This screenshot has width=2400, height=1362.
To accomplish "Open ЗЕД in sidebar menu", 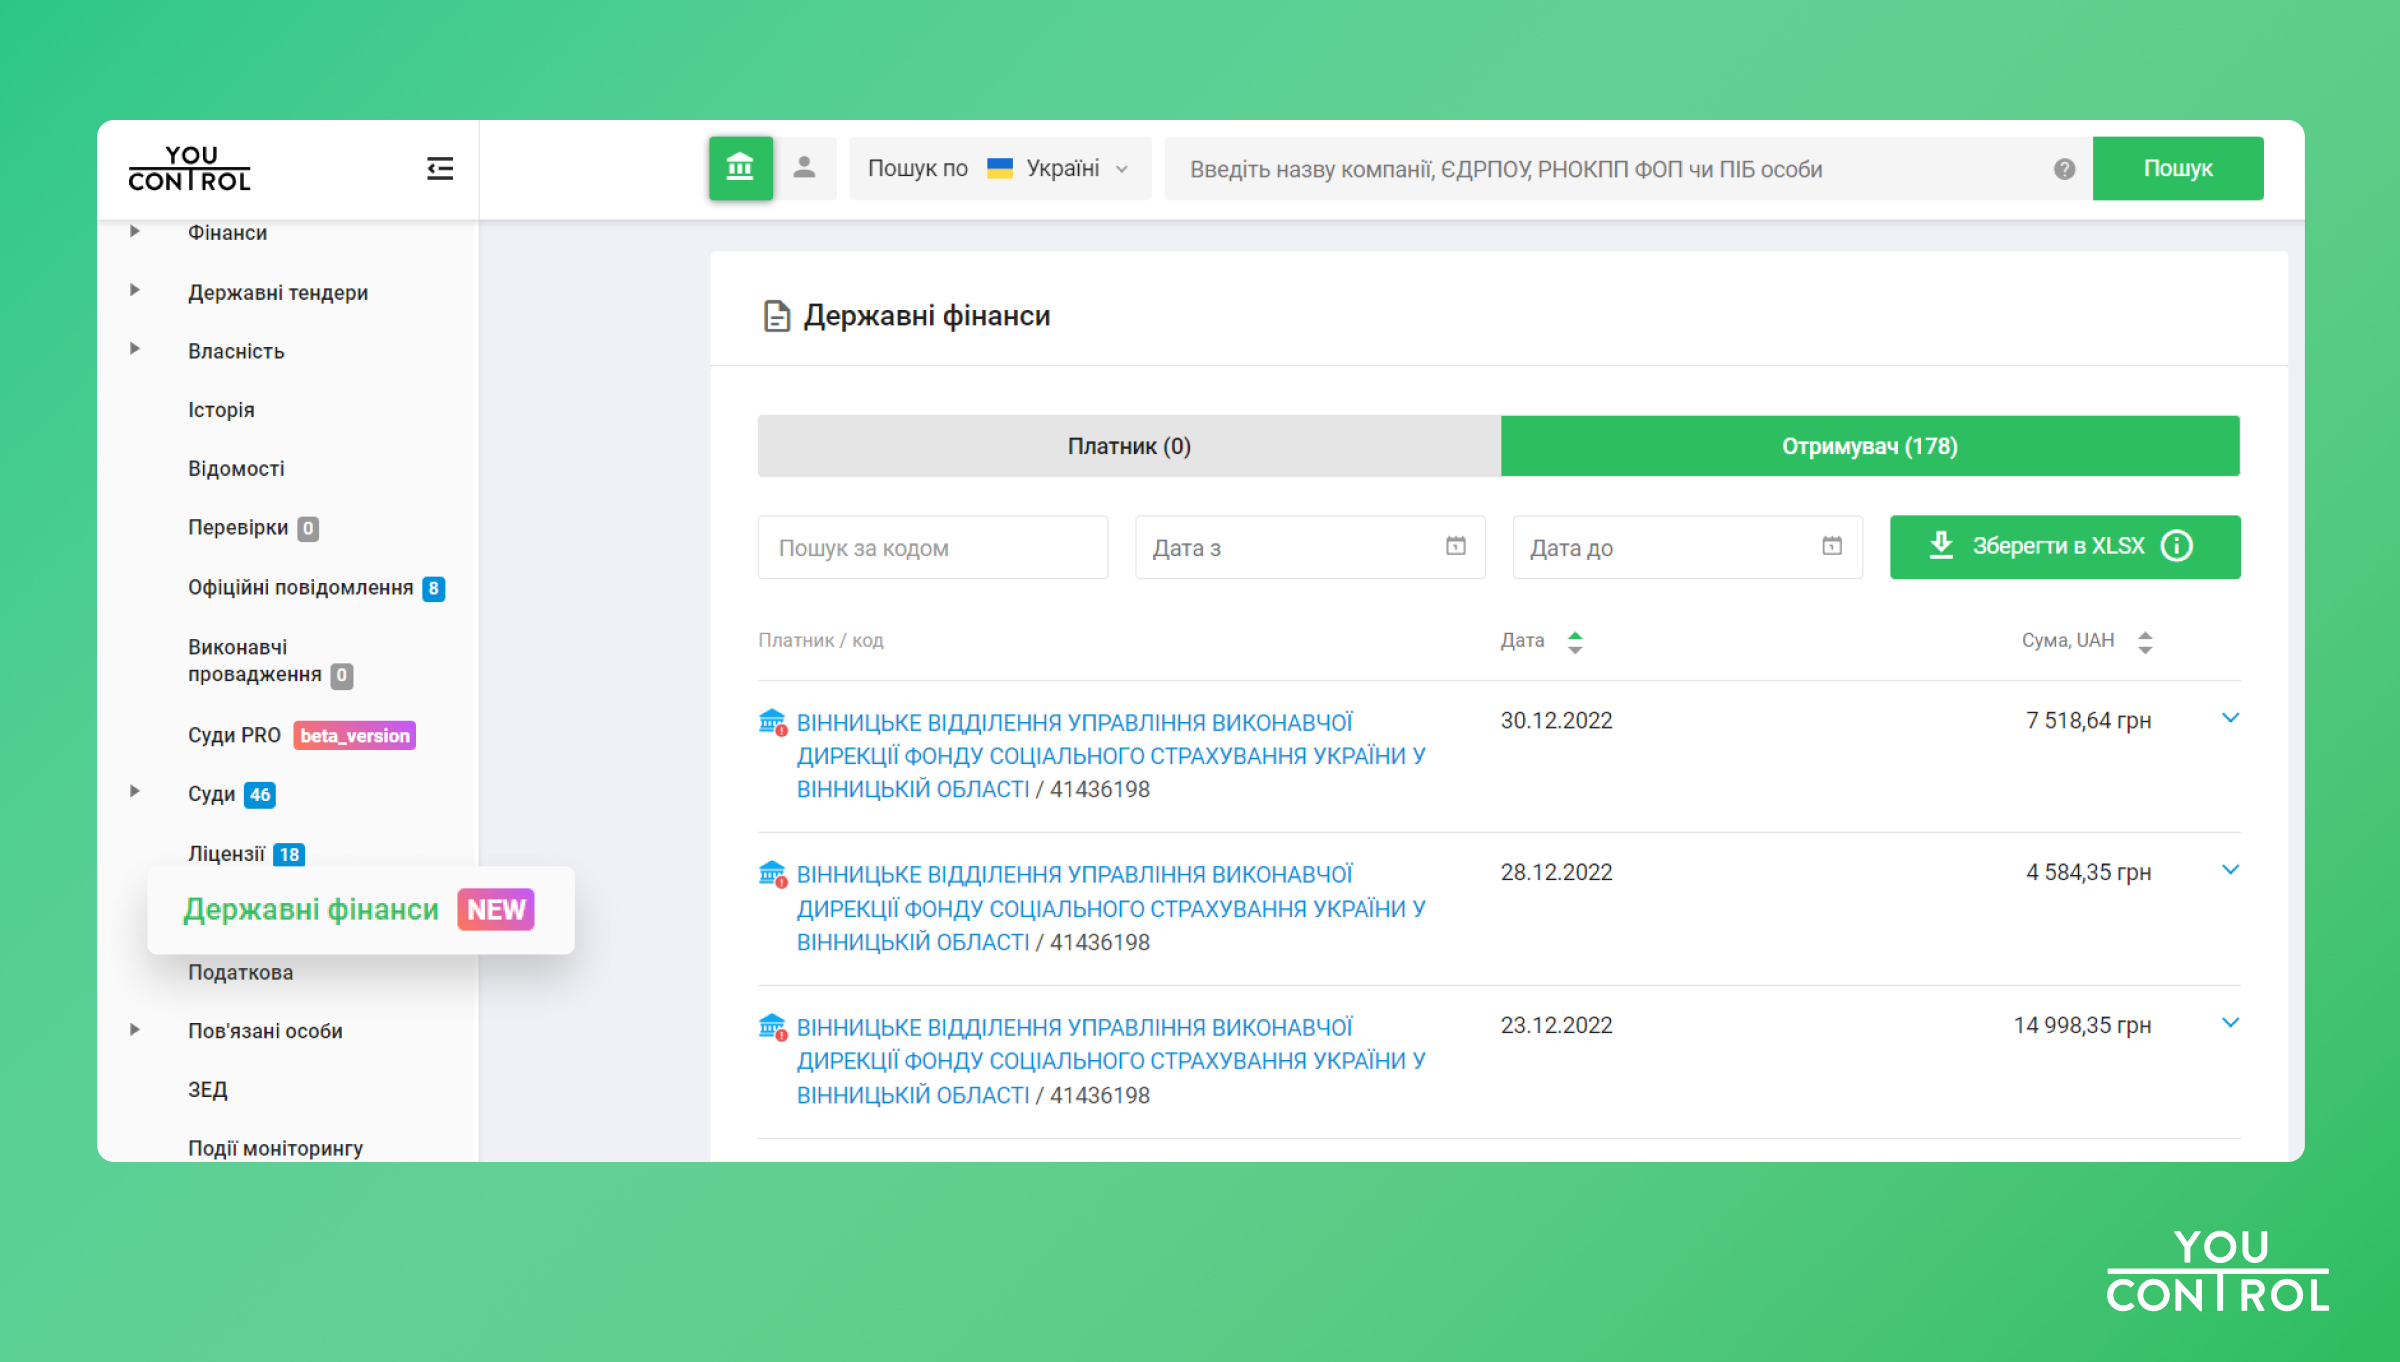I will coord(207,1090).
